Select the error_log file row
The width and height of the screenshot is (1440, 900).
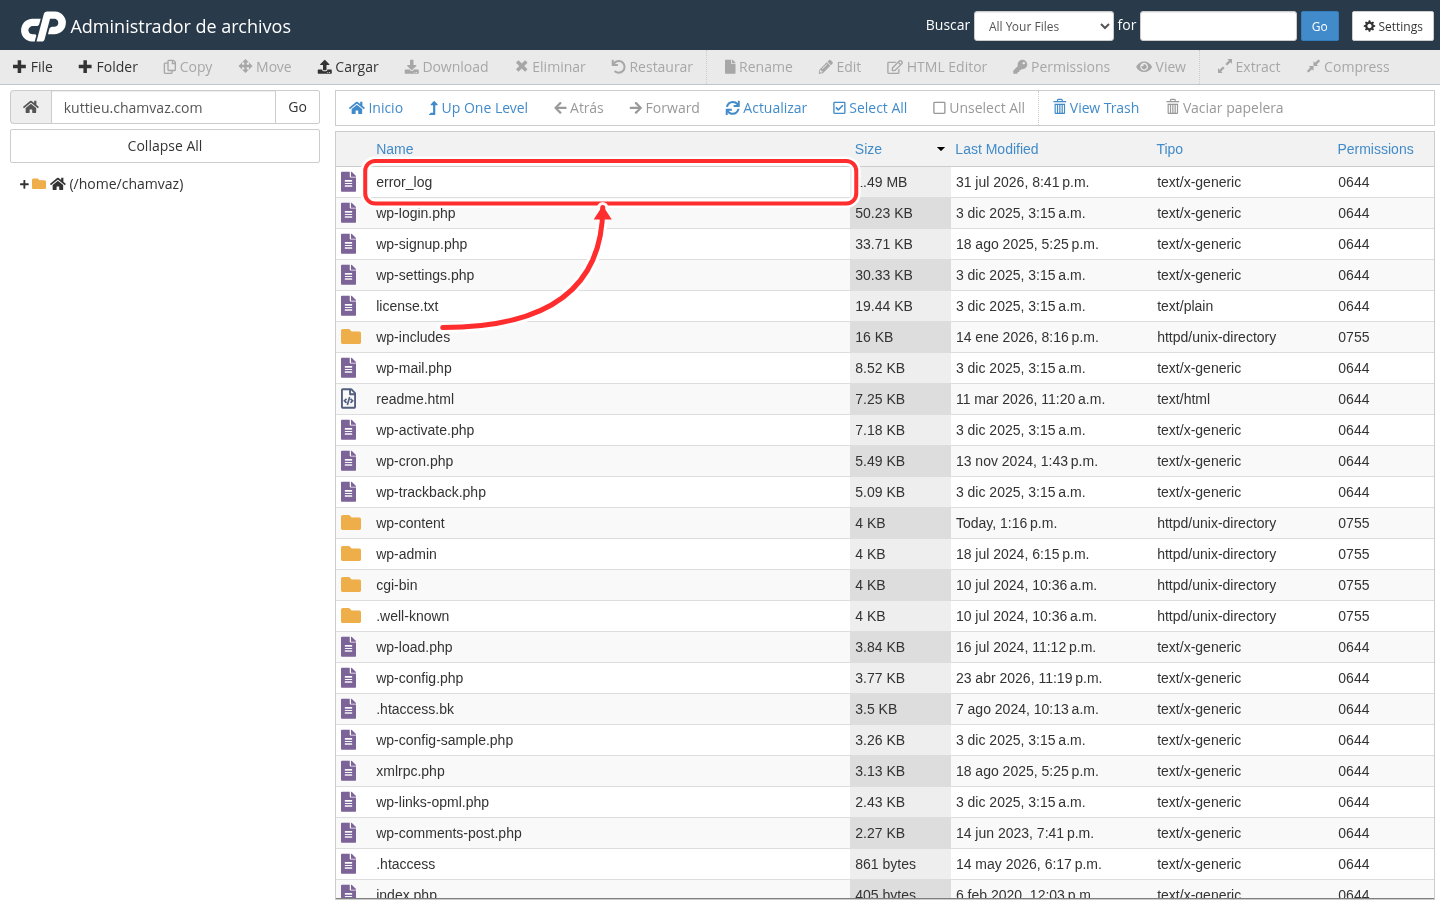pyautogui.click(x=884, y=182)
